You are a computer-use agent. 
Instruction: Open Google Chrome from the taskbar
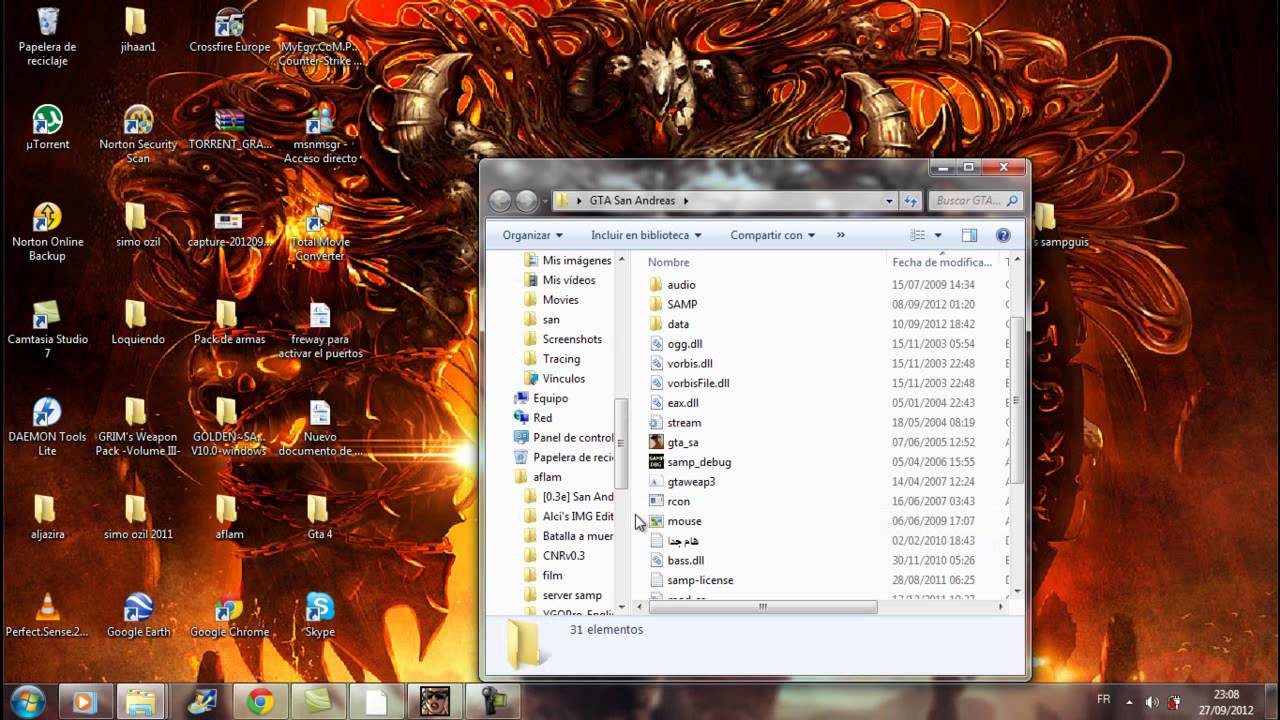click(261, 702)
